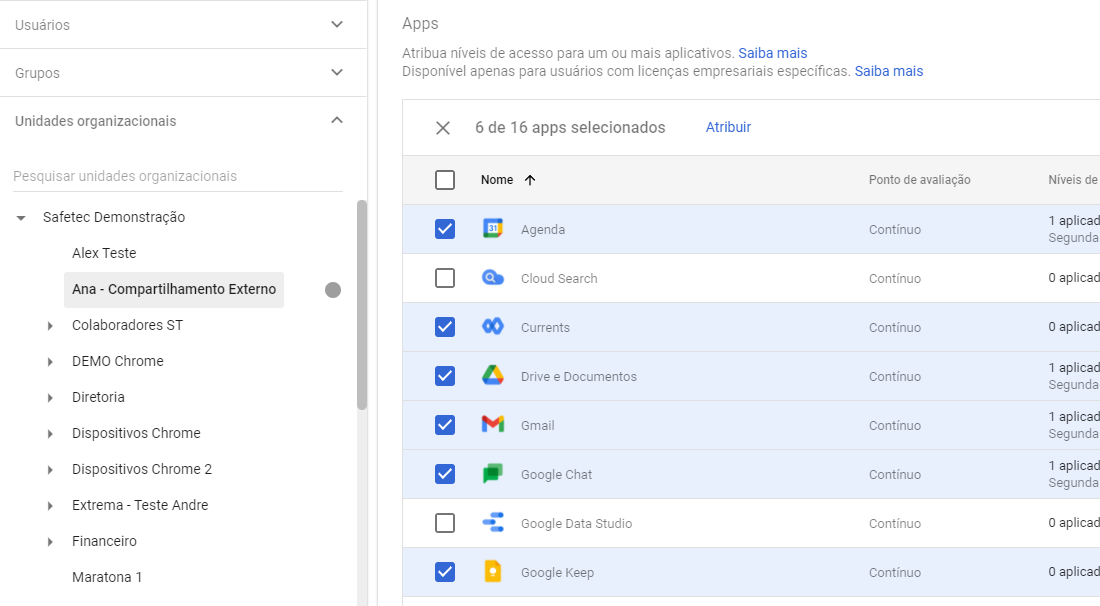Image resolution: width=1100 pixels, height=606 pixels.
Task: Click the Gmail app name
Action: [x=537, y=425]
